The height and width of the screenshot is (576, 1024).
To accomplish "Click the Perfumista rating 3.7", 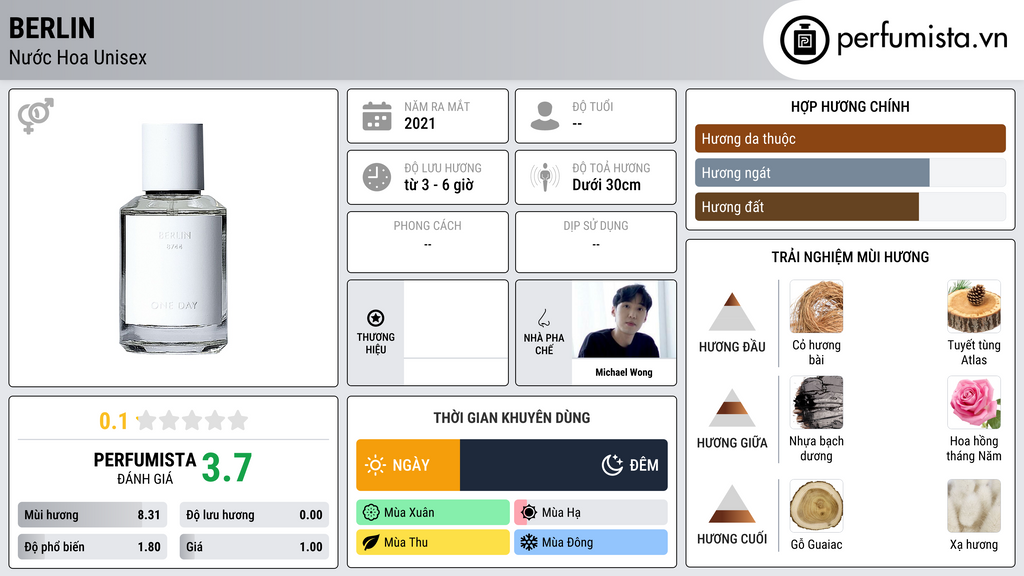I will tap(227, 468).
